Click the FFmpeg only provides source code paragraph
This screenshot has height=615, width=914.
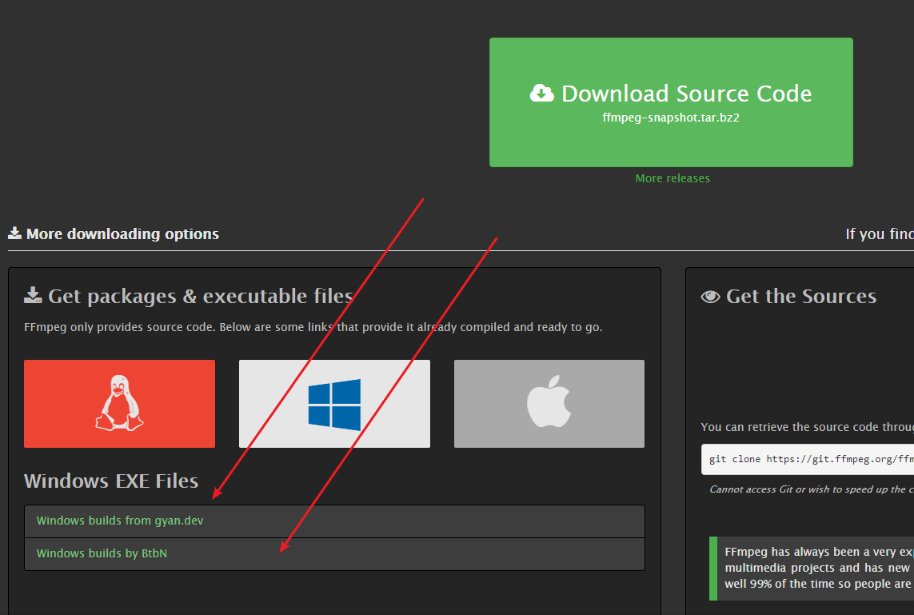[313, 327]
